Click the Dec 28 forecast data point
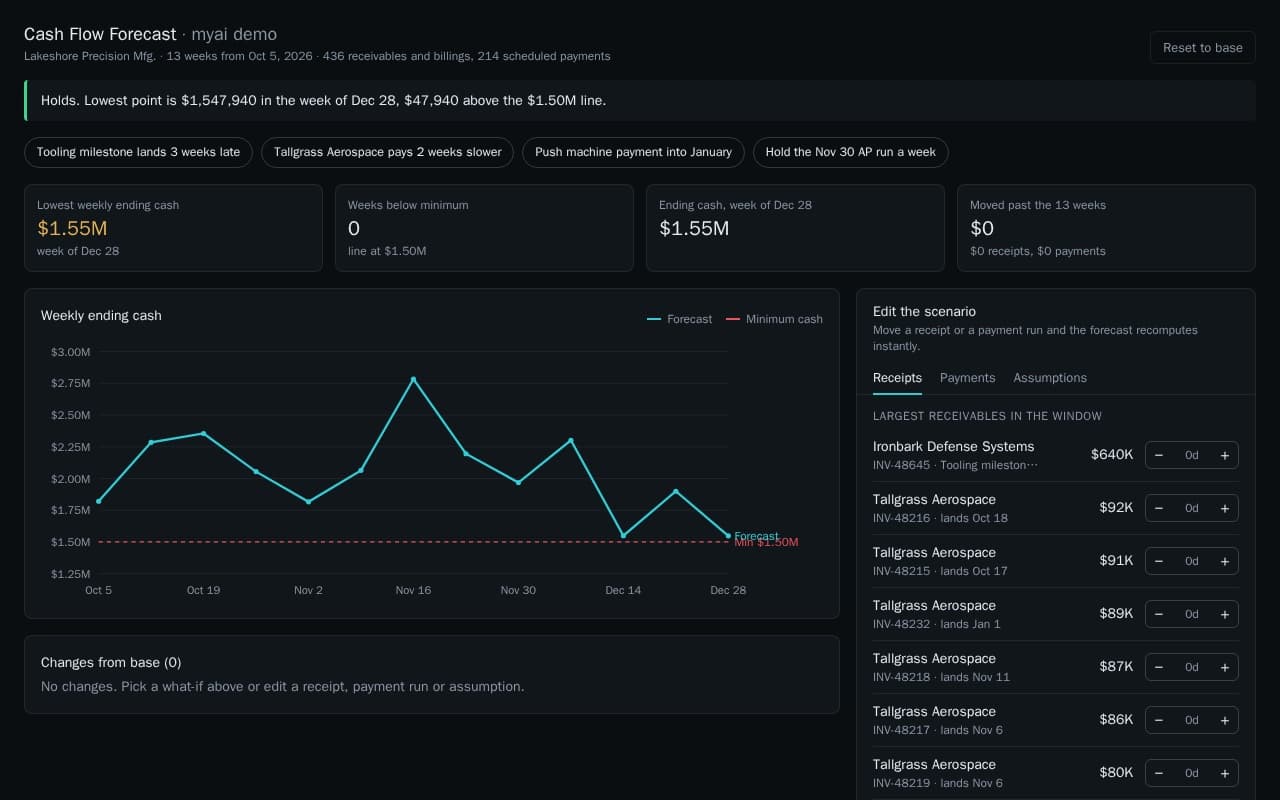The image size is (1280, 800). click(x=728, y=536)
